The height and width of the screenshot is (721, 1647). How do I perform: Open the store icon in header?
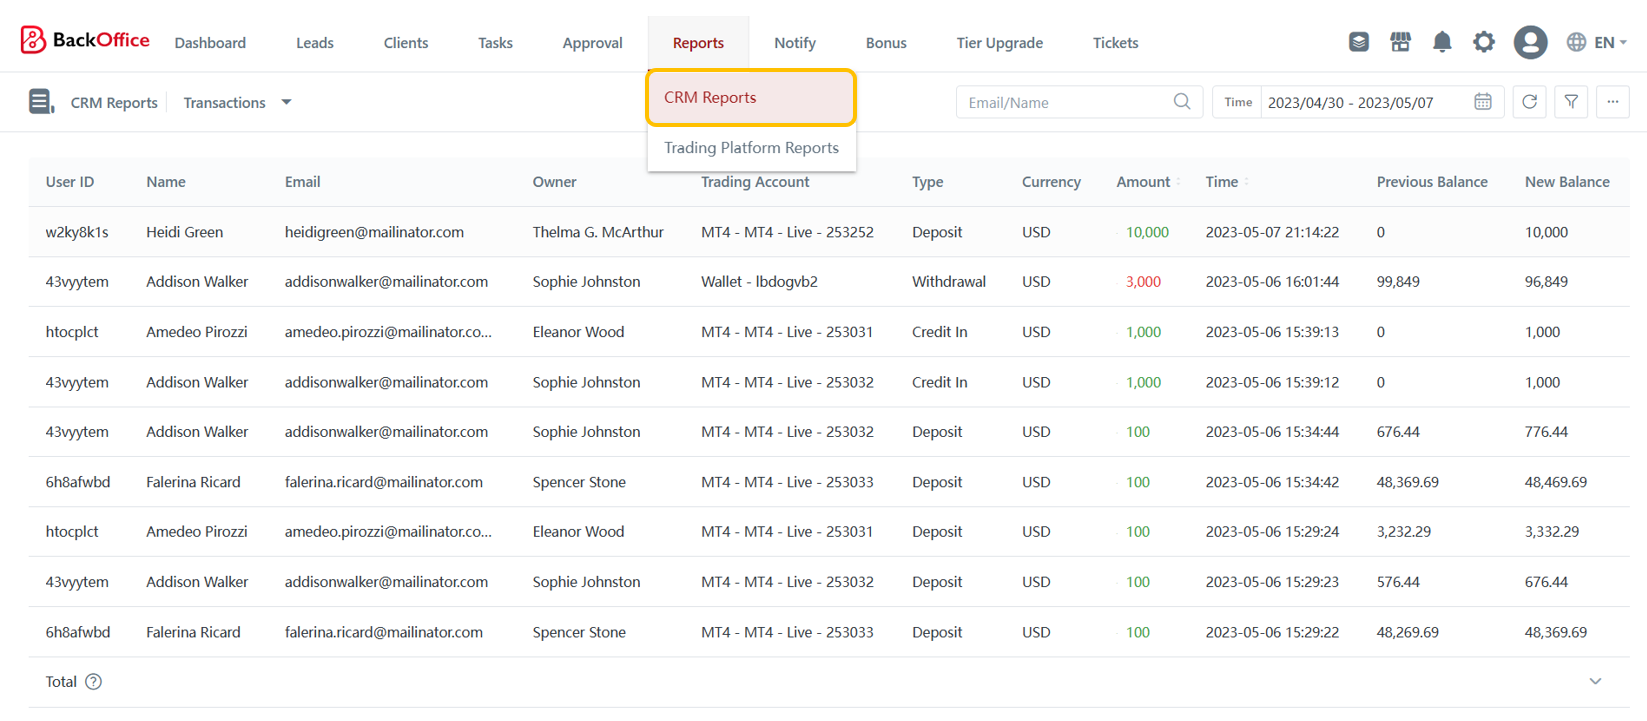pyautogui.click(x=1400, y=42)
